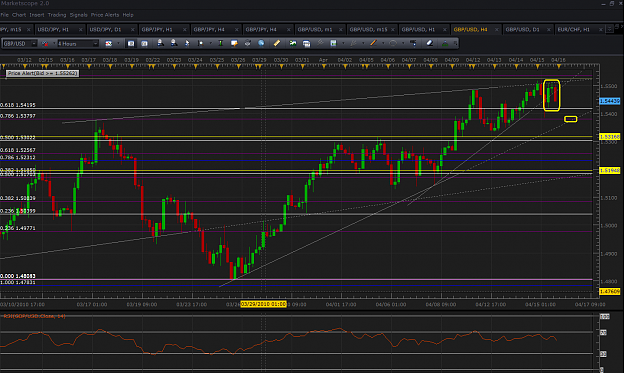This screenshot has width=625, height=373.
Task: Open the Help menu
Action: click(x=128, y=15)
